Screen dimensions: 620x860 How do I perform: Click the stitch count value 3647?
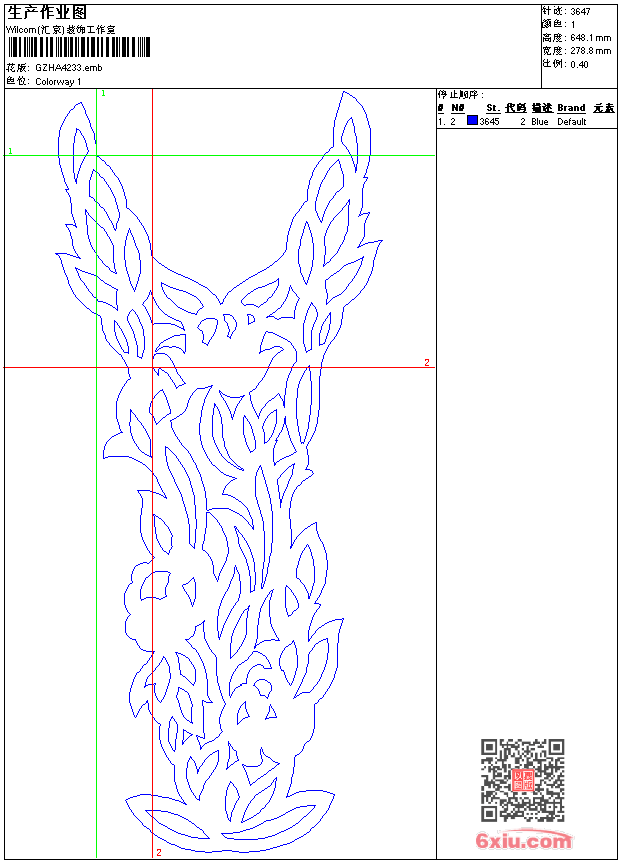click(x=580, y=11)
